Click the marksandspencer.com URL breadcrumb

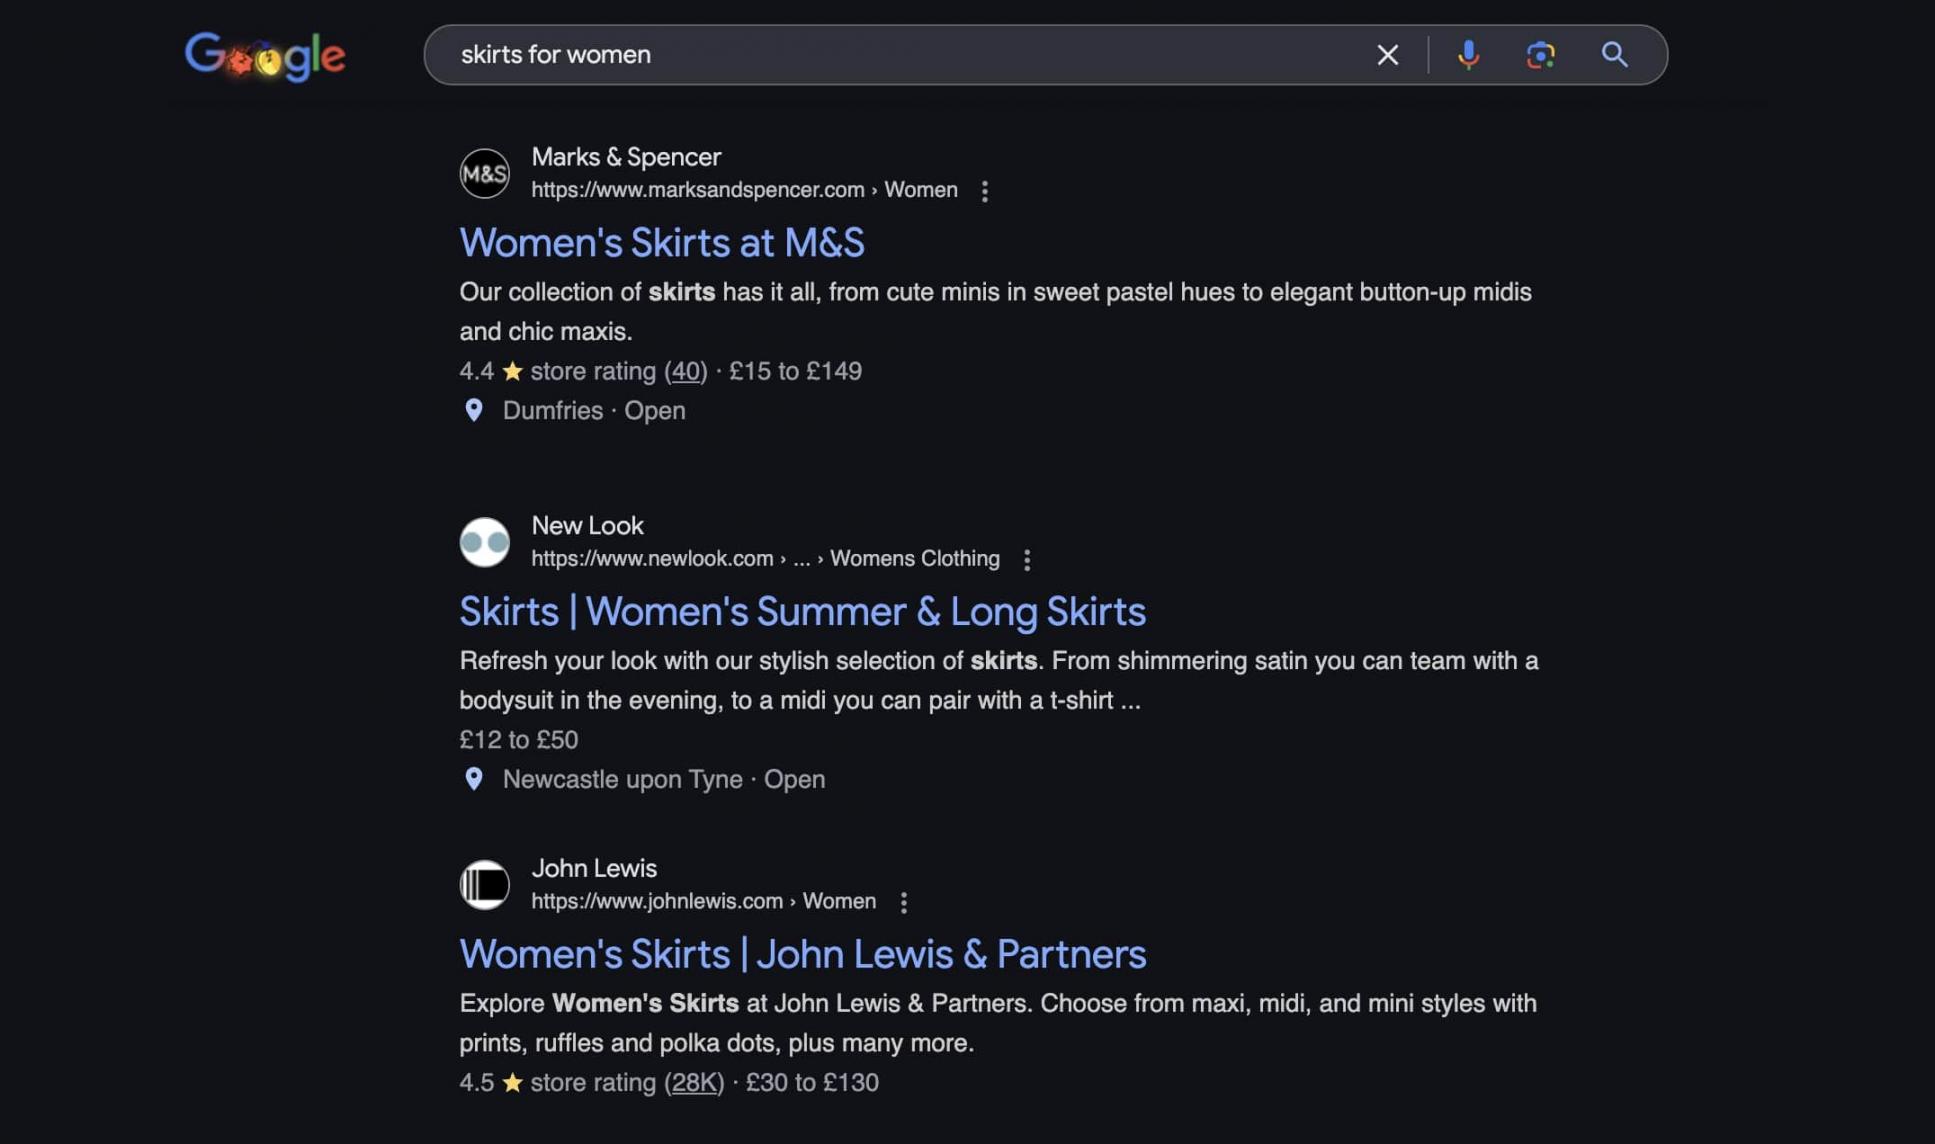point(744,190)
